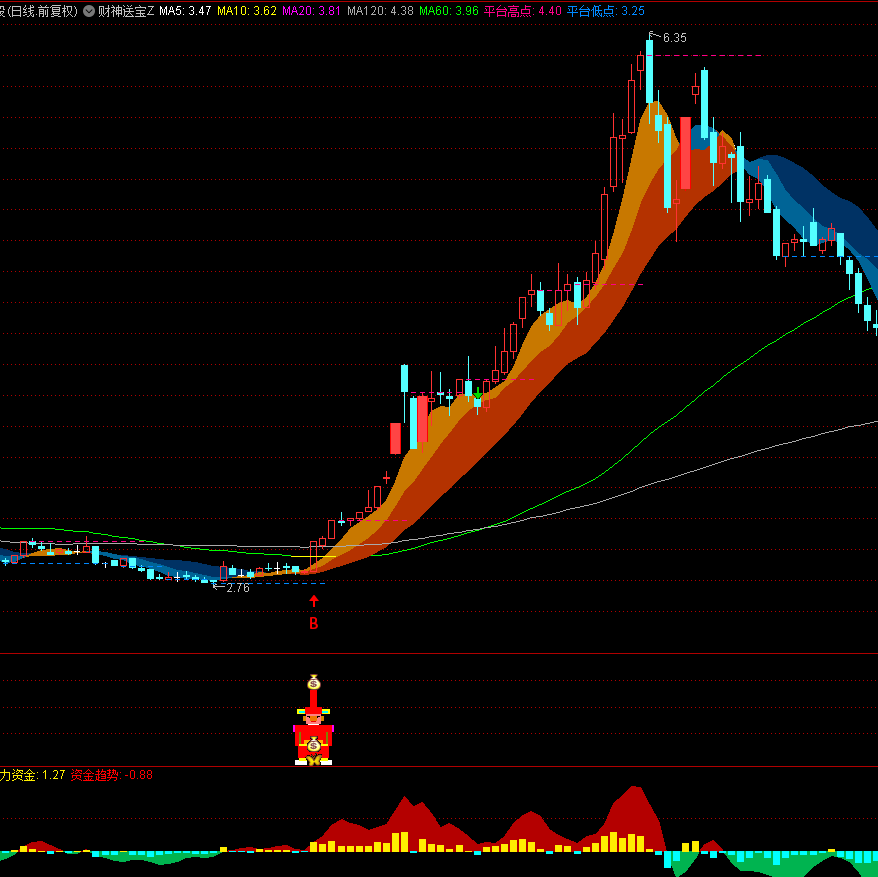878x877 pixels.
Task: Click the 平台高点 4.40 label
Action: coord(522,11)
